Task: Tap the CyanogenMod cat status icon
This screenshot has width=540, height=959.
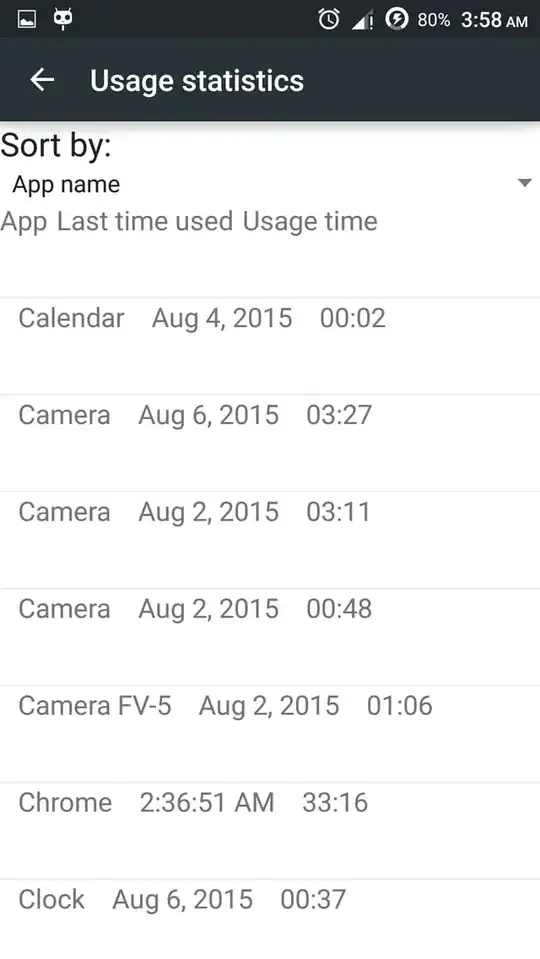Action: pyautogui.click(x=63, y=19)
